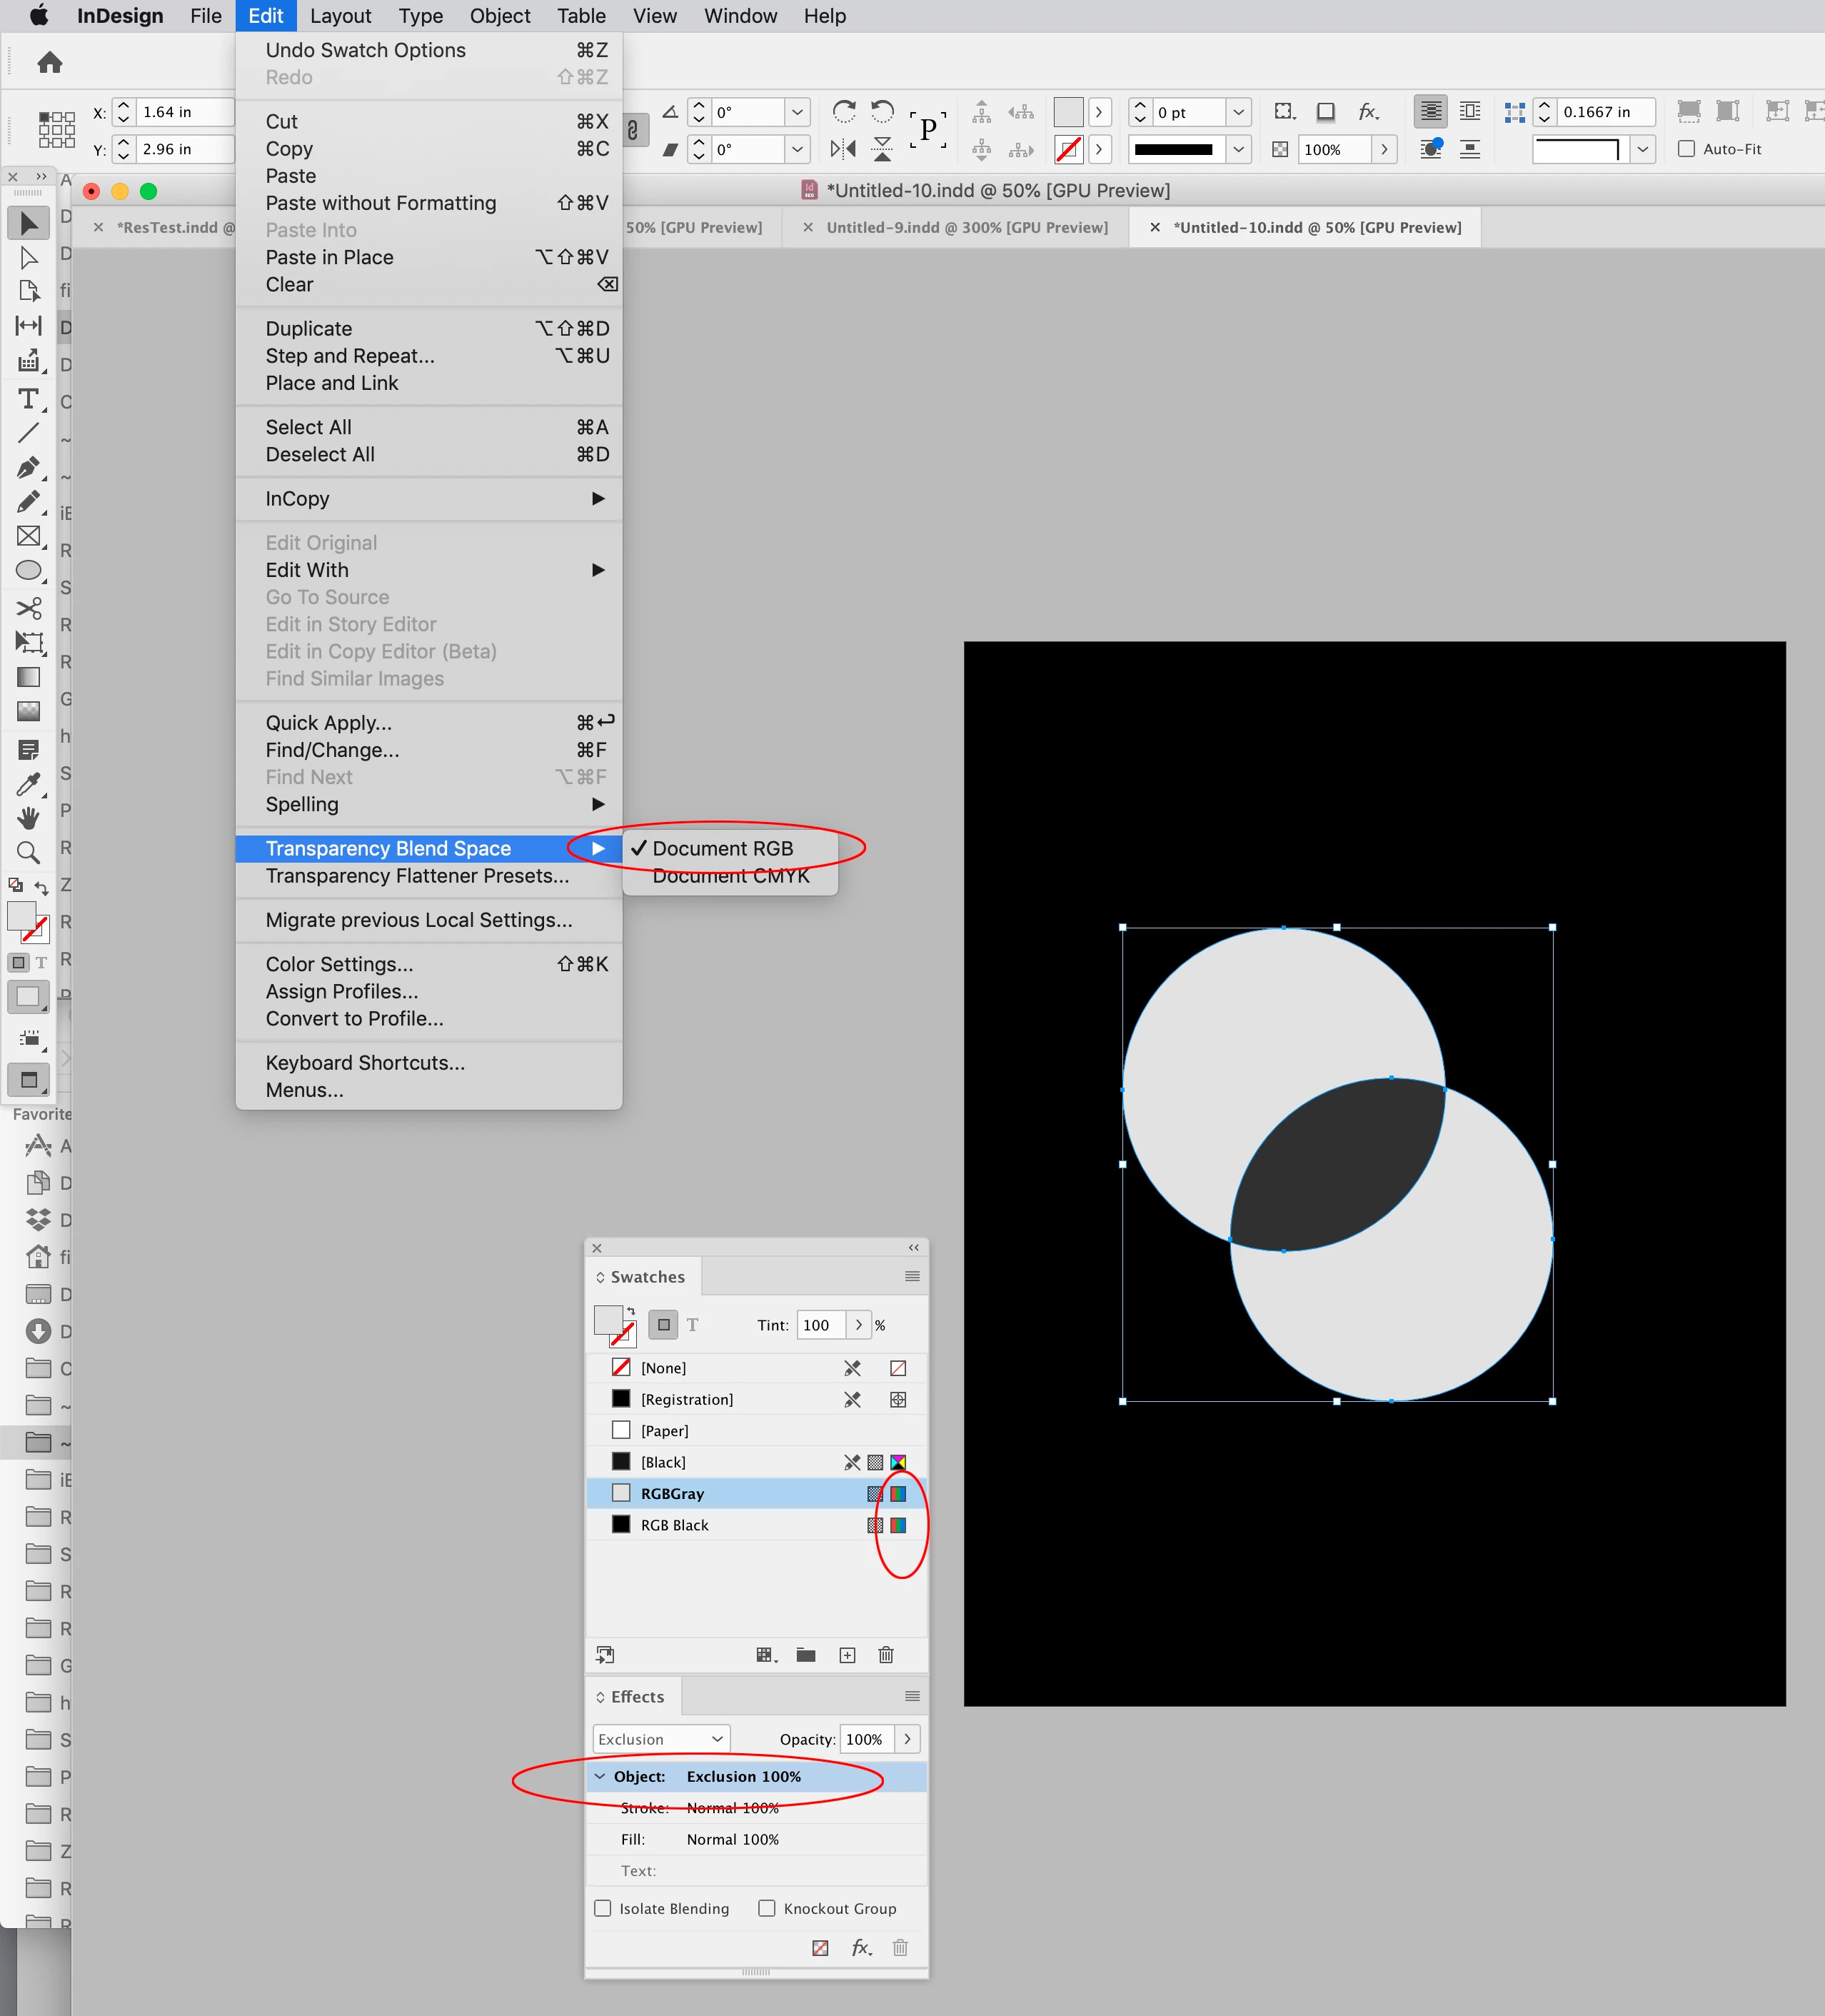Choose Document CMYK blend space
The width and height of the screenshot is (1825, 2016).
[730, 876]
